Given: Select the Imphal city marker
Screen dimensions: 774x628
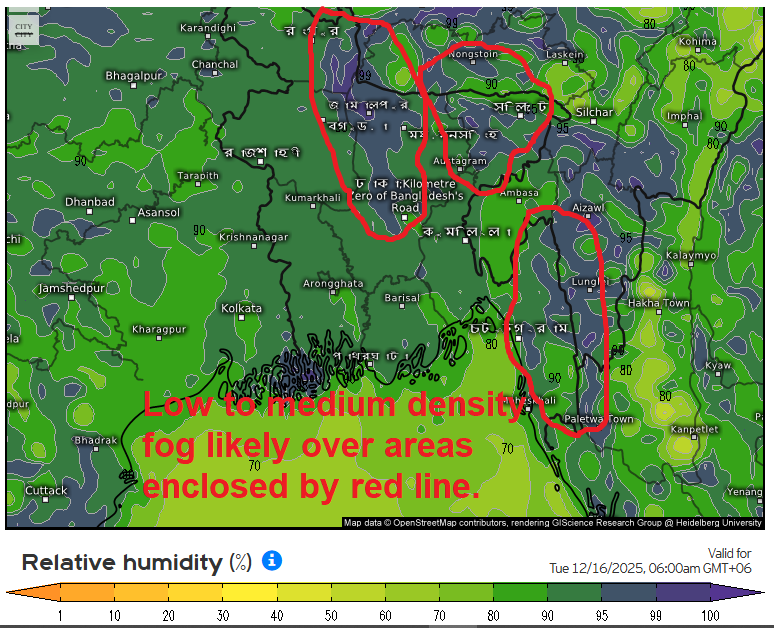Looking at the screenshot, I should [684, 129].
